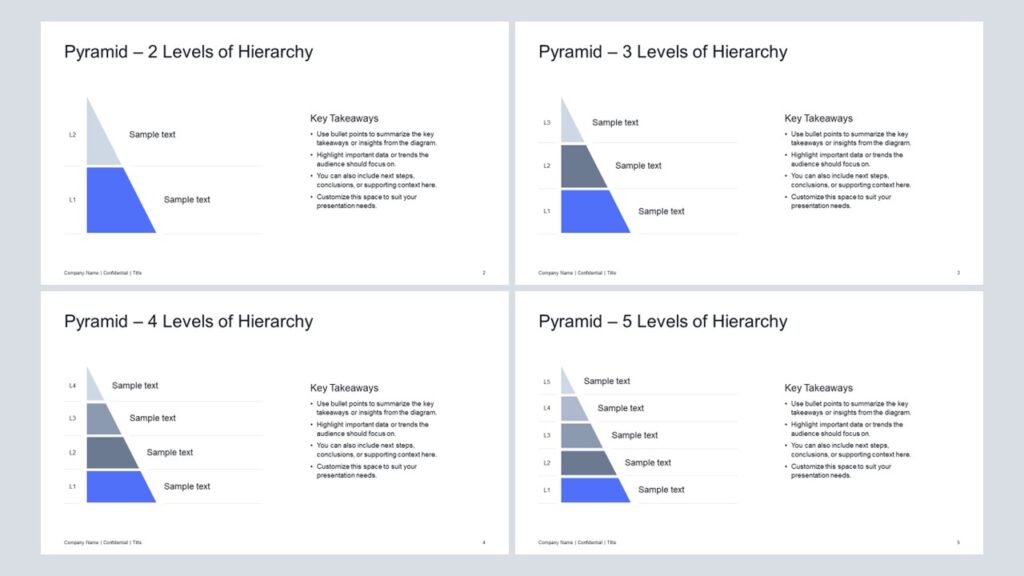The width and height of the screenshot is (1024, 576).
Task: Click page number 4 on the 4-level slide
Action: pyautogui.click(x=484, y=543)
